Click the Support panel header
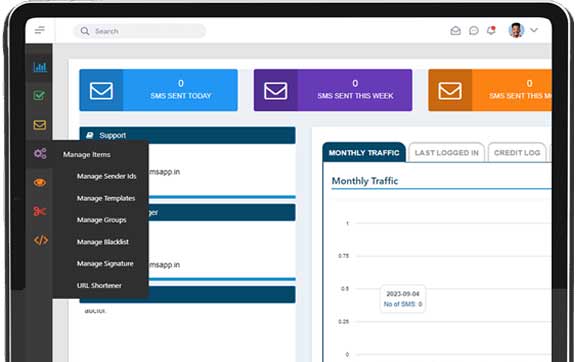The width and height of the screenshot is (577, 362). 187,135
